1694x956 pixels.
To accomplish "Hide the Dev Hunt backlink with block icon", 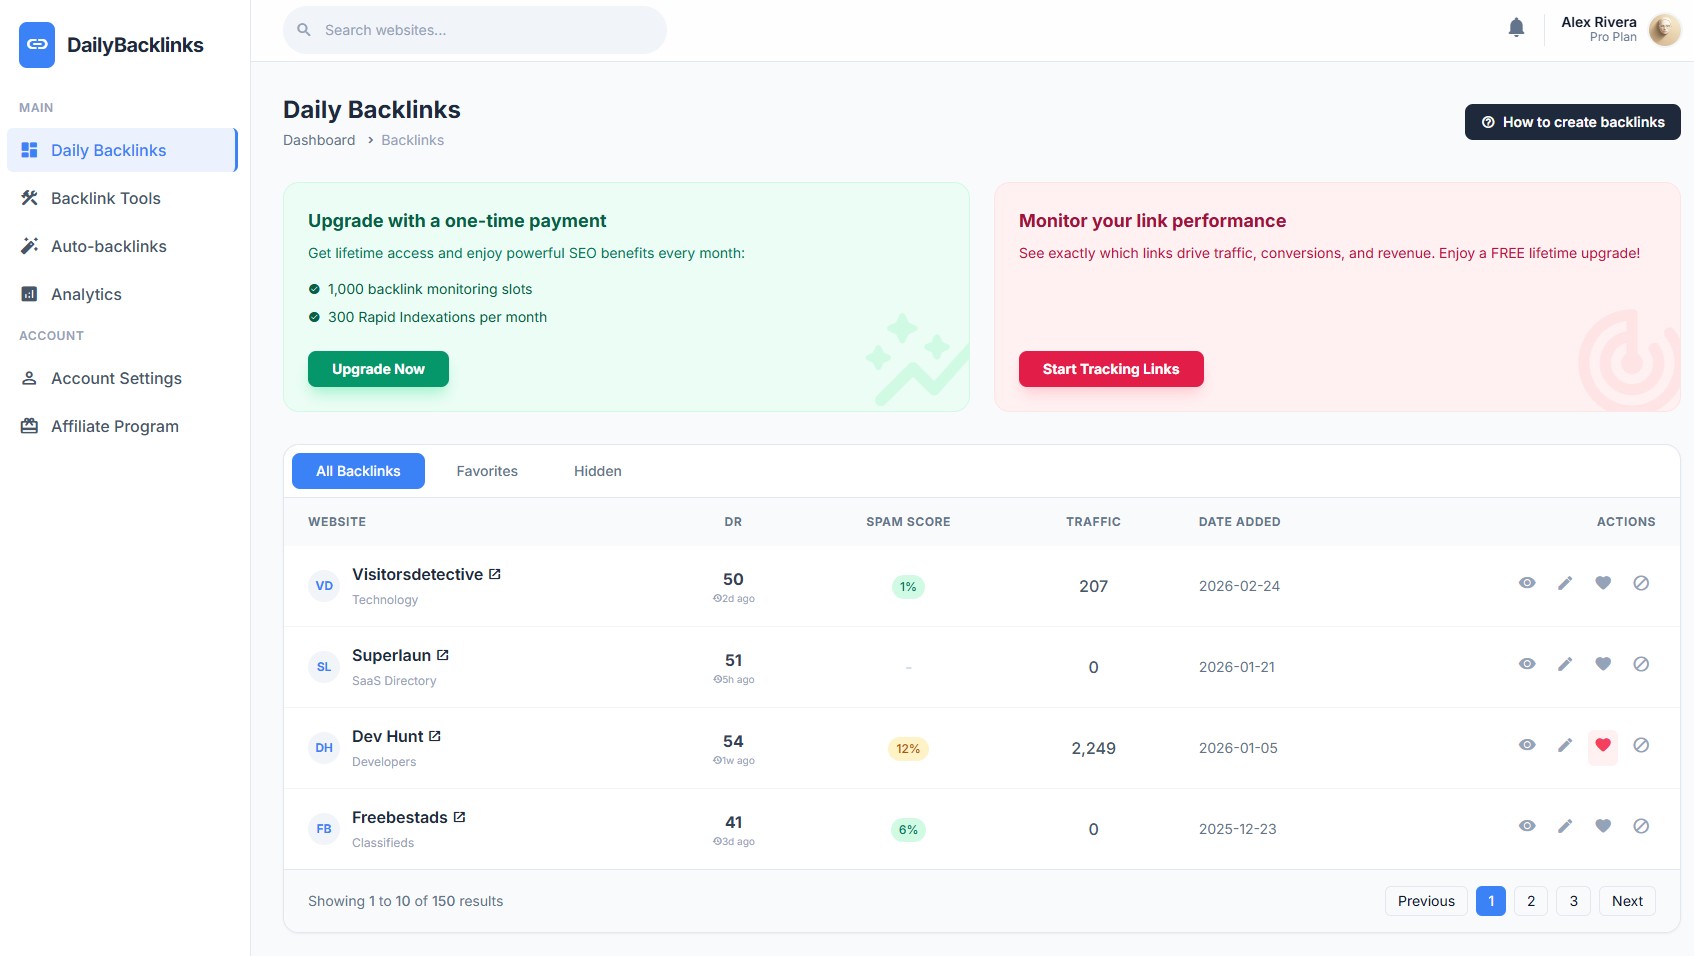I will [1641, 745].
